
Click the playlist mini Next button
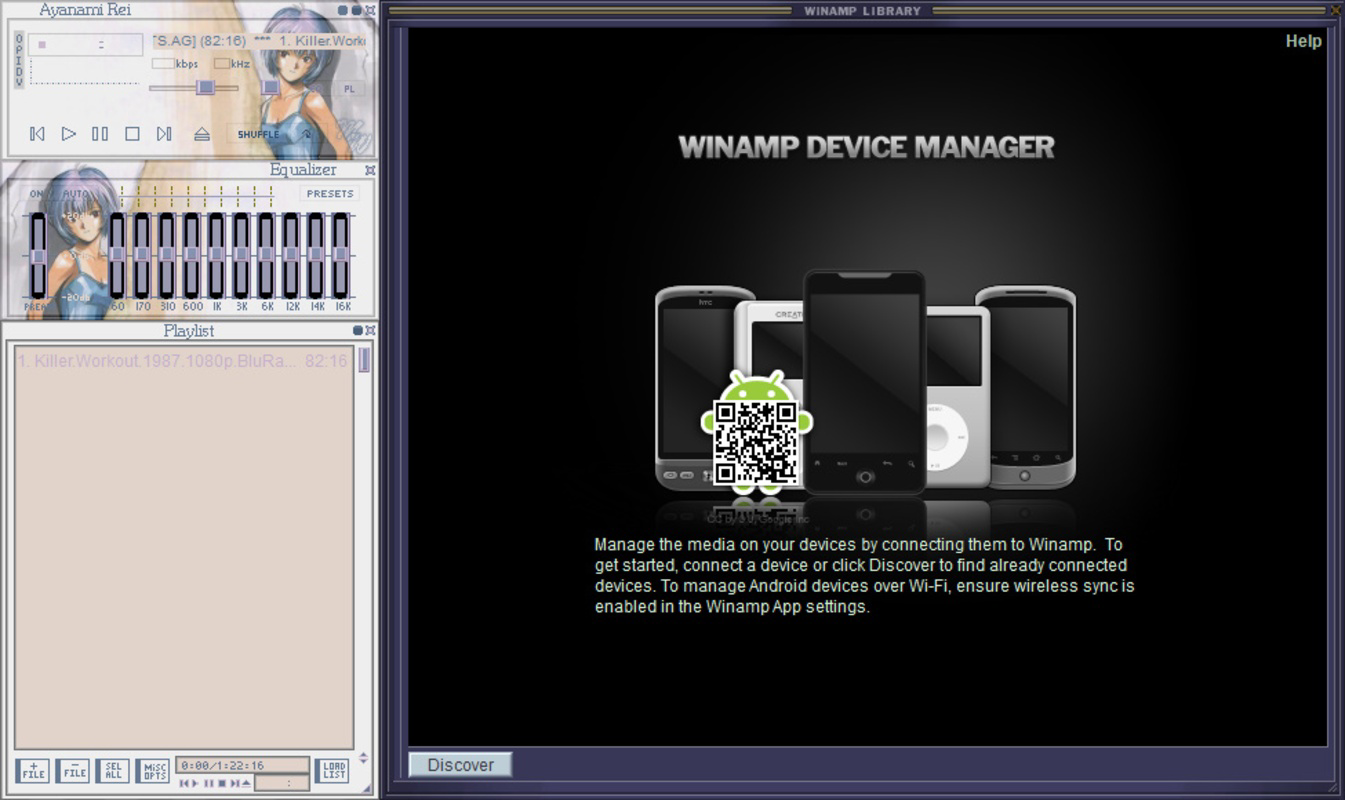click(234, 783)
